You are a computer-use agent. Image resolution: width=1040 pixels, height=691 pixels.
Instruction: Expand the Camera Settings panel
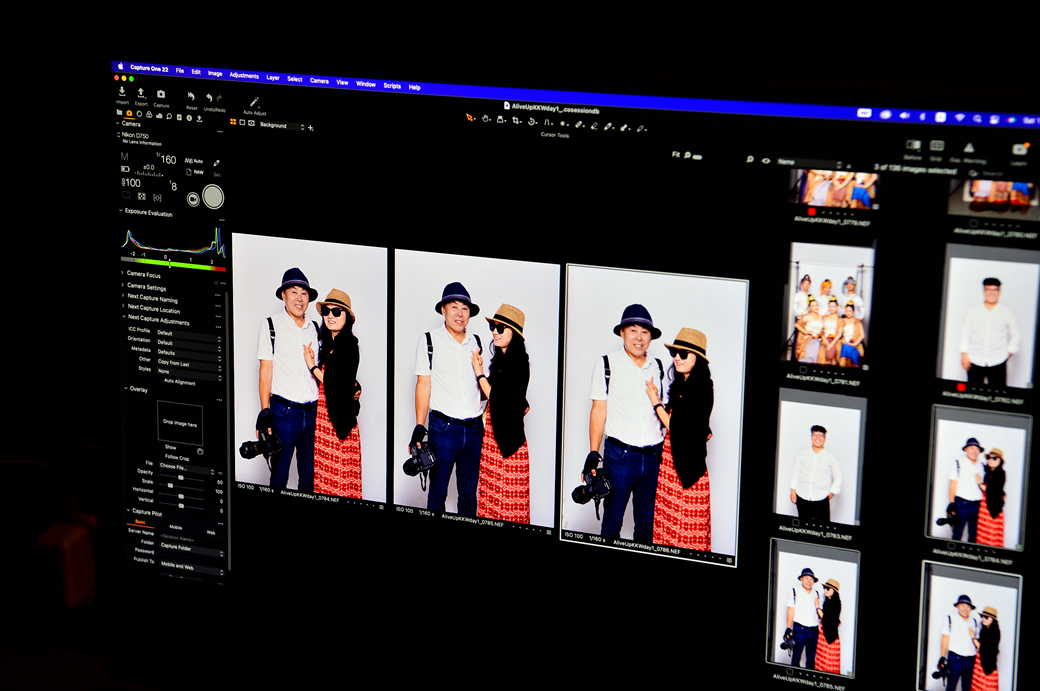click(122, 284)
